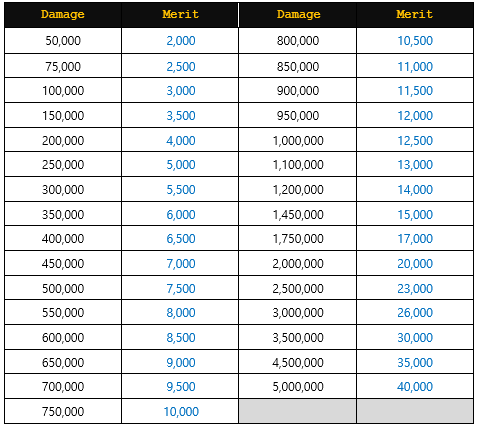Screen dimensions: 480x428
Task: Click the 12,500 merit value
Action: (415, 140)
